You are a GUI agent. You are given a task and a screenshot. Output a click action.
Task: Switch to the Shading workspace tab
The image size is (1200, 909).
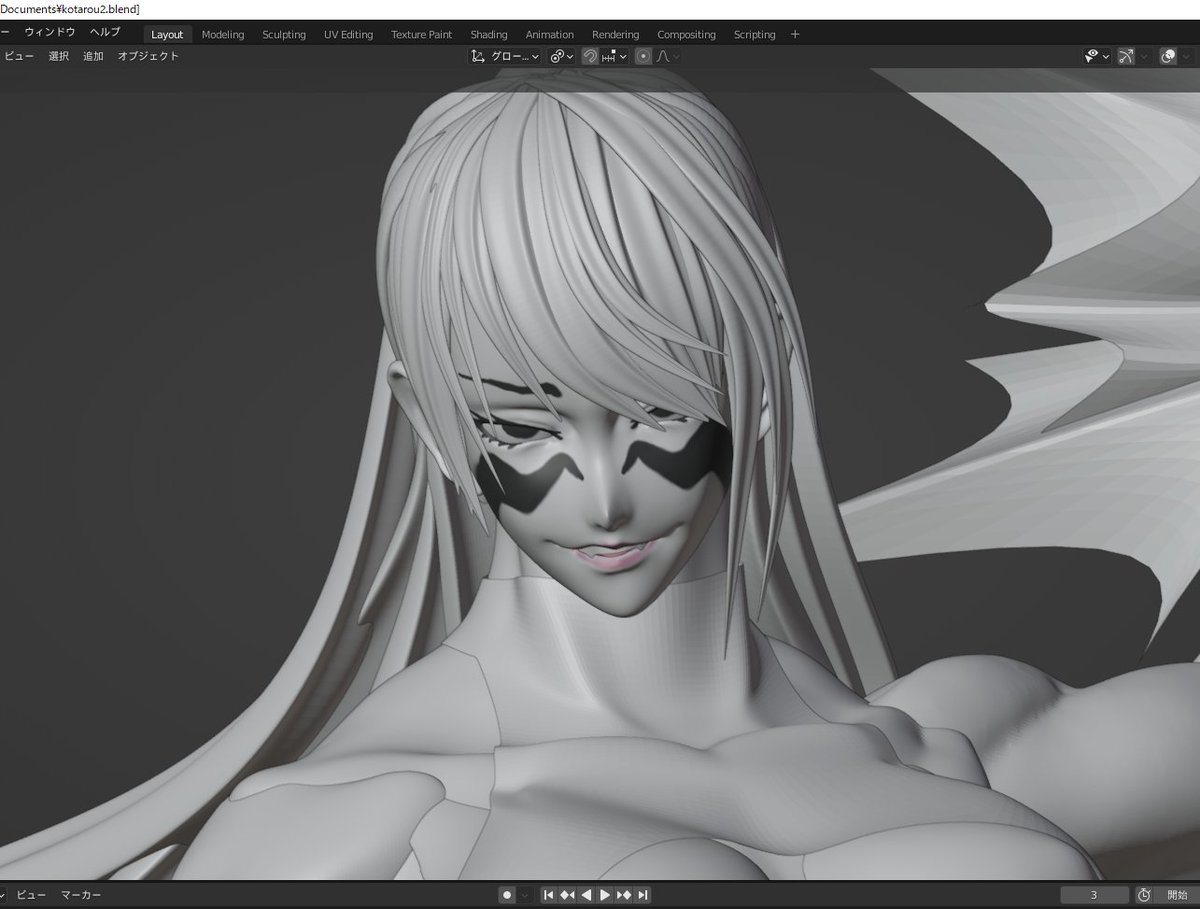(489, 34)
